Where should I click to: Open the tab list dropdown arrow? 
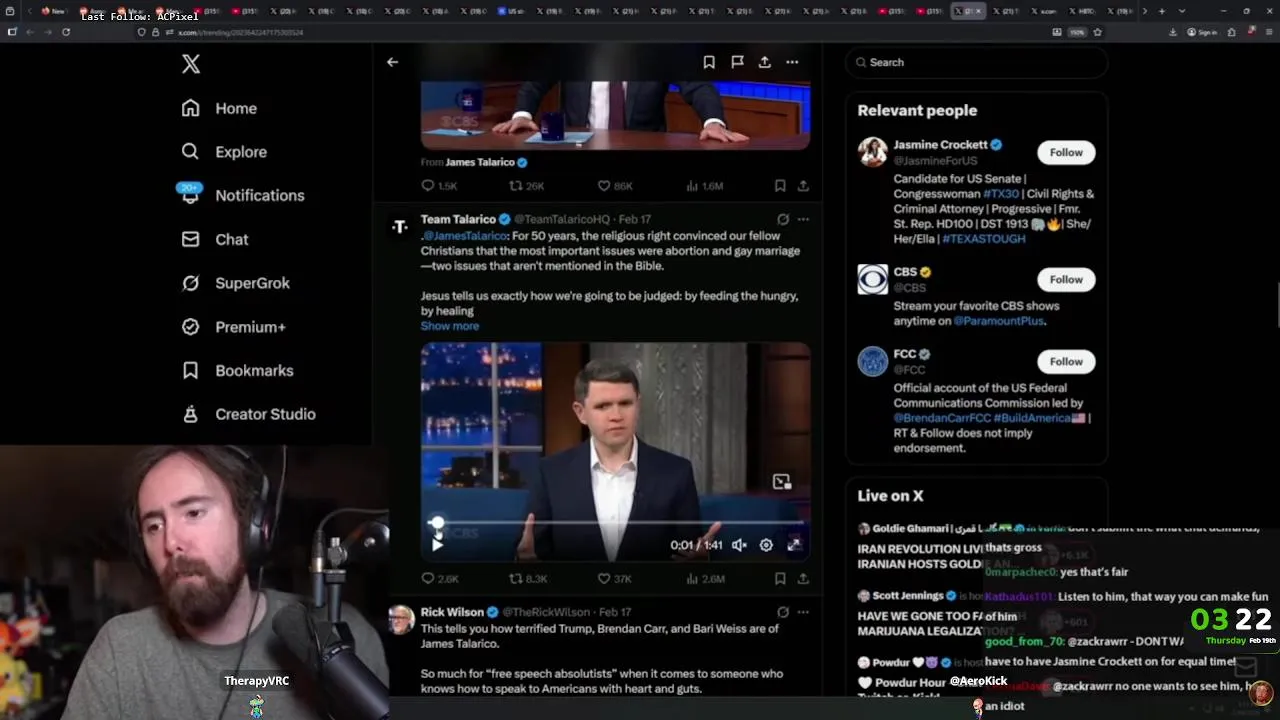click(1181, 11)
